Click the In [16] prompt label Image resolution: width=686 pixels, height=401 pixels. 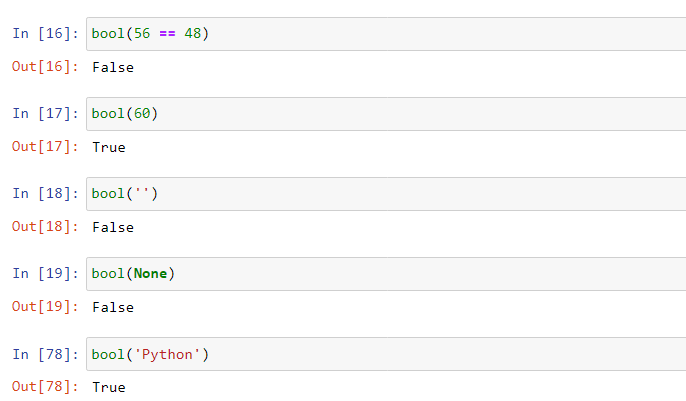(46, 34)
